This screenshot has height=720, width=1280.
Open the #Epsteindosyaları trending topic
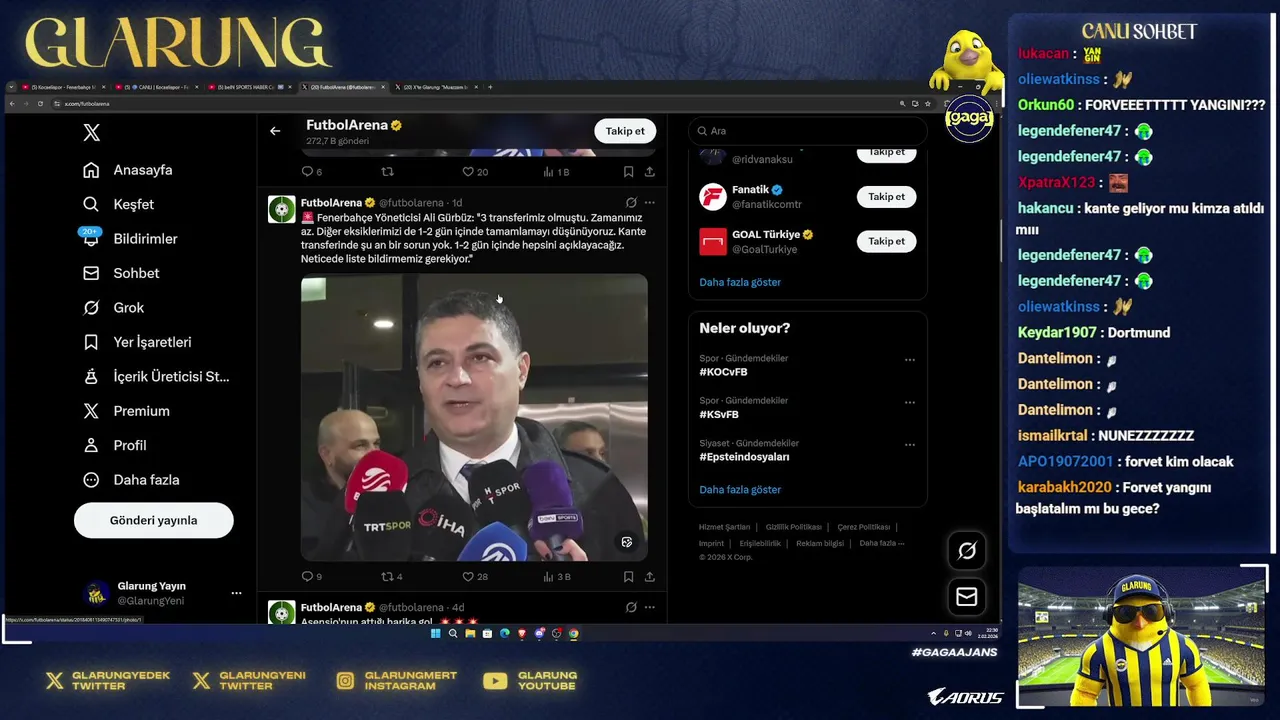(x=744, y=457)
